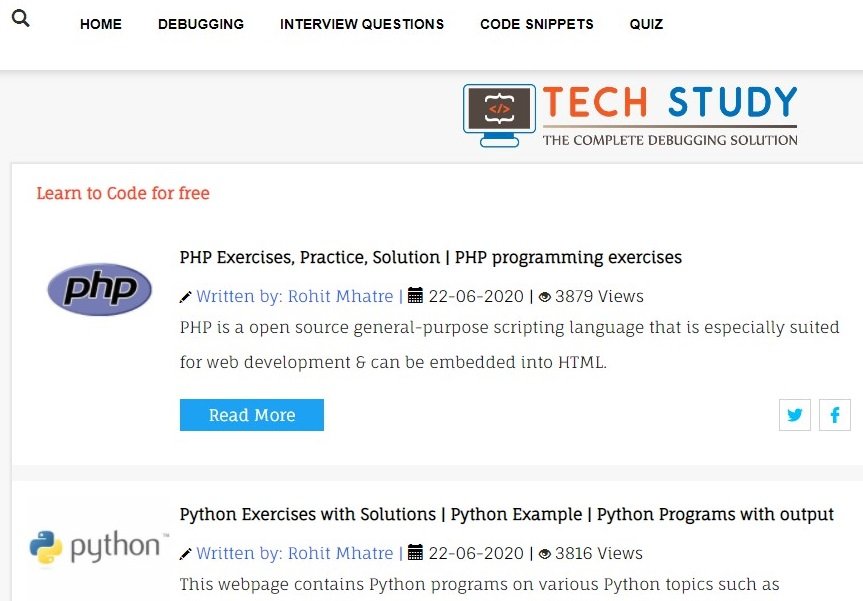Screen dimensions: 863x601
Task: Click the eye icon next to 3879 Views
Action: pyautogui.click(x=545, y=297)
